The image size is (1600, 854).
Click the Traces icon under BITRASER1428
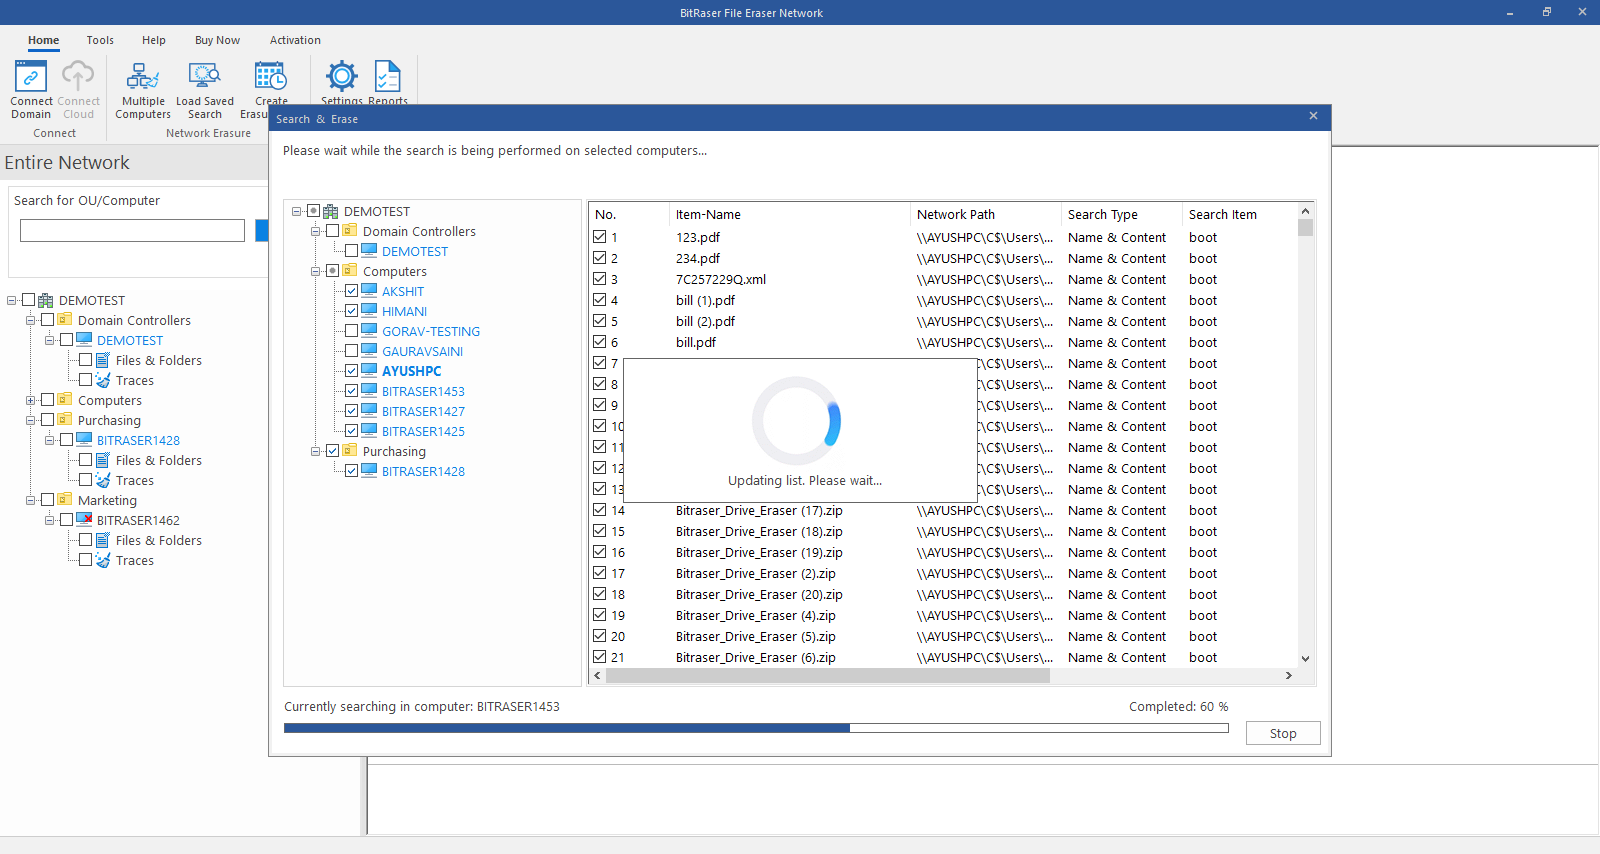click(103, 480)
